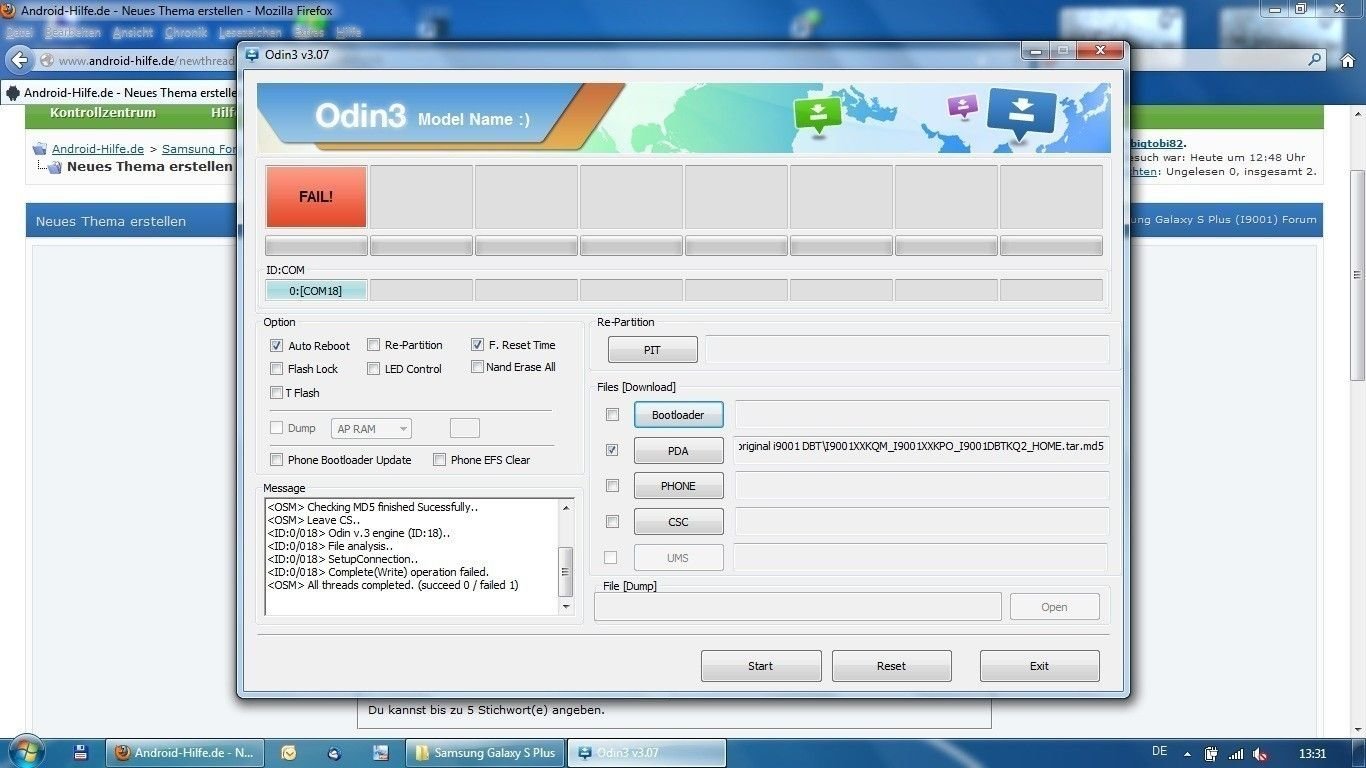1366x768 pixels.
Task: Open Lesezeichen menu in Firefox
Action: 252,32
